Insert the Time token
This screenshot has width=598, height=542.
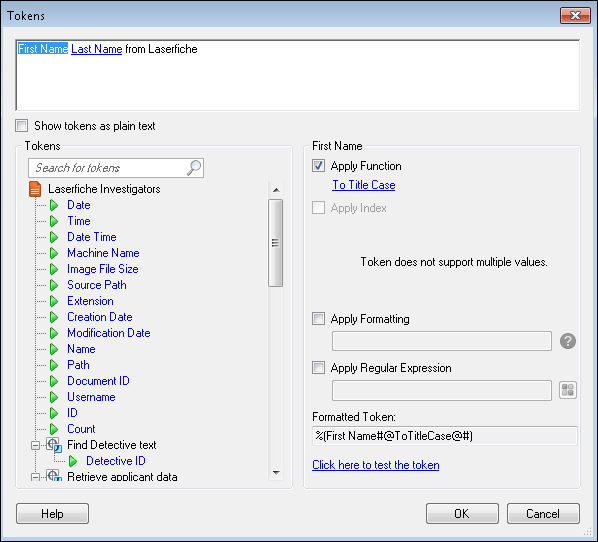click(x=79, y=221)
